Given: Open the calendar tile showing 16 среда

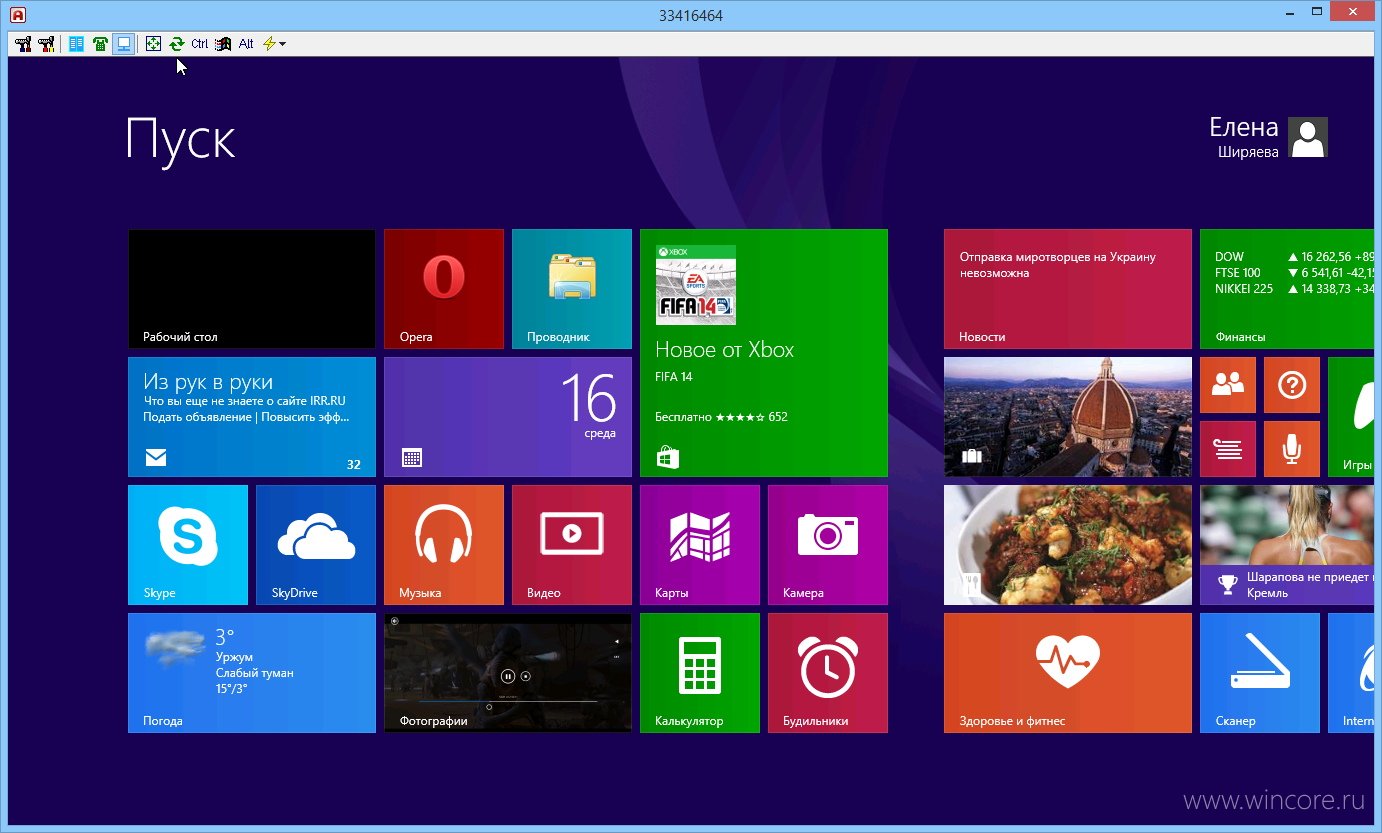Looking at the screenshot, I should pyautogui.click(x=508, y=417).
